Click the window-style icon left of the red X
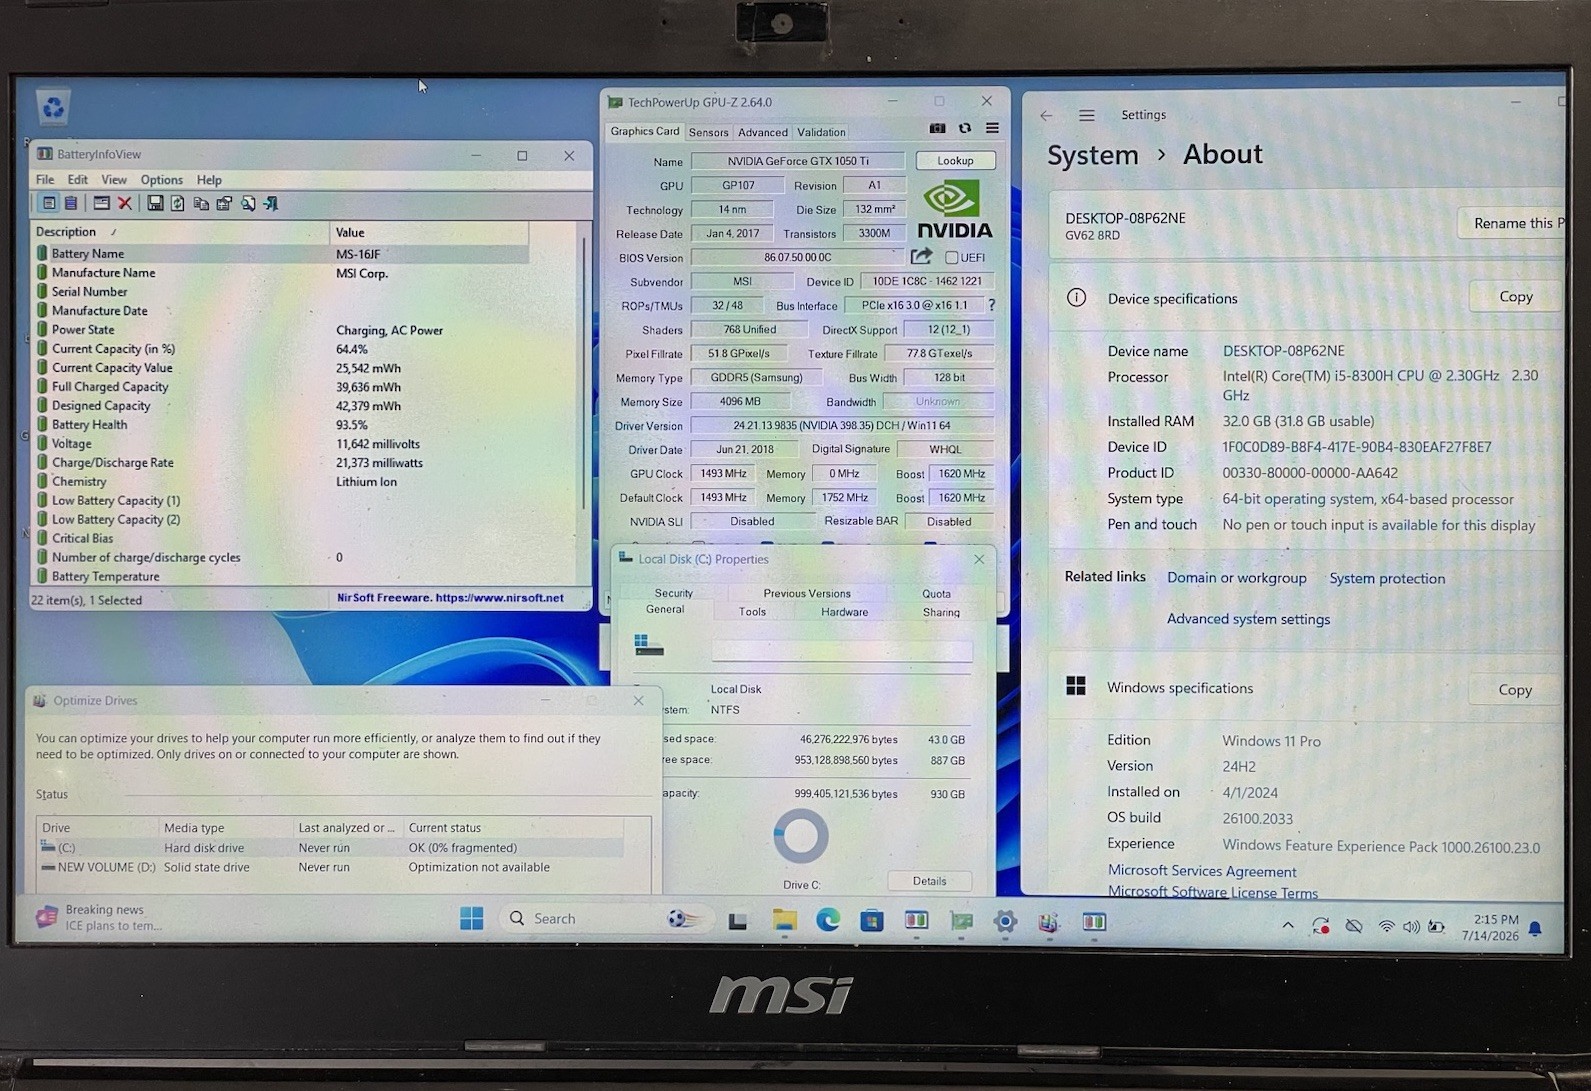The image size is (1591, 1091). pos(101,203)
